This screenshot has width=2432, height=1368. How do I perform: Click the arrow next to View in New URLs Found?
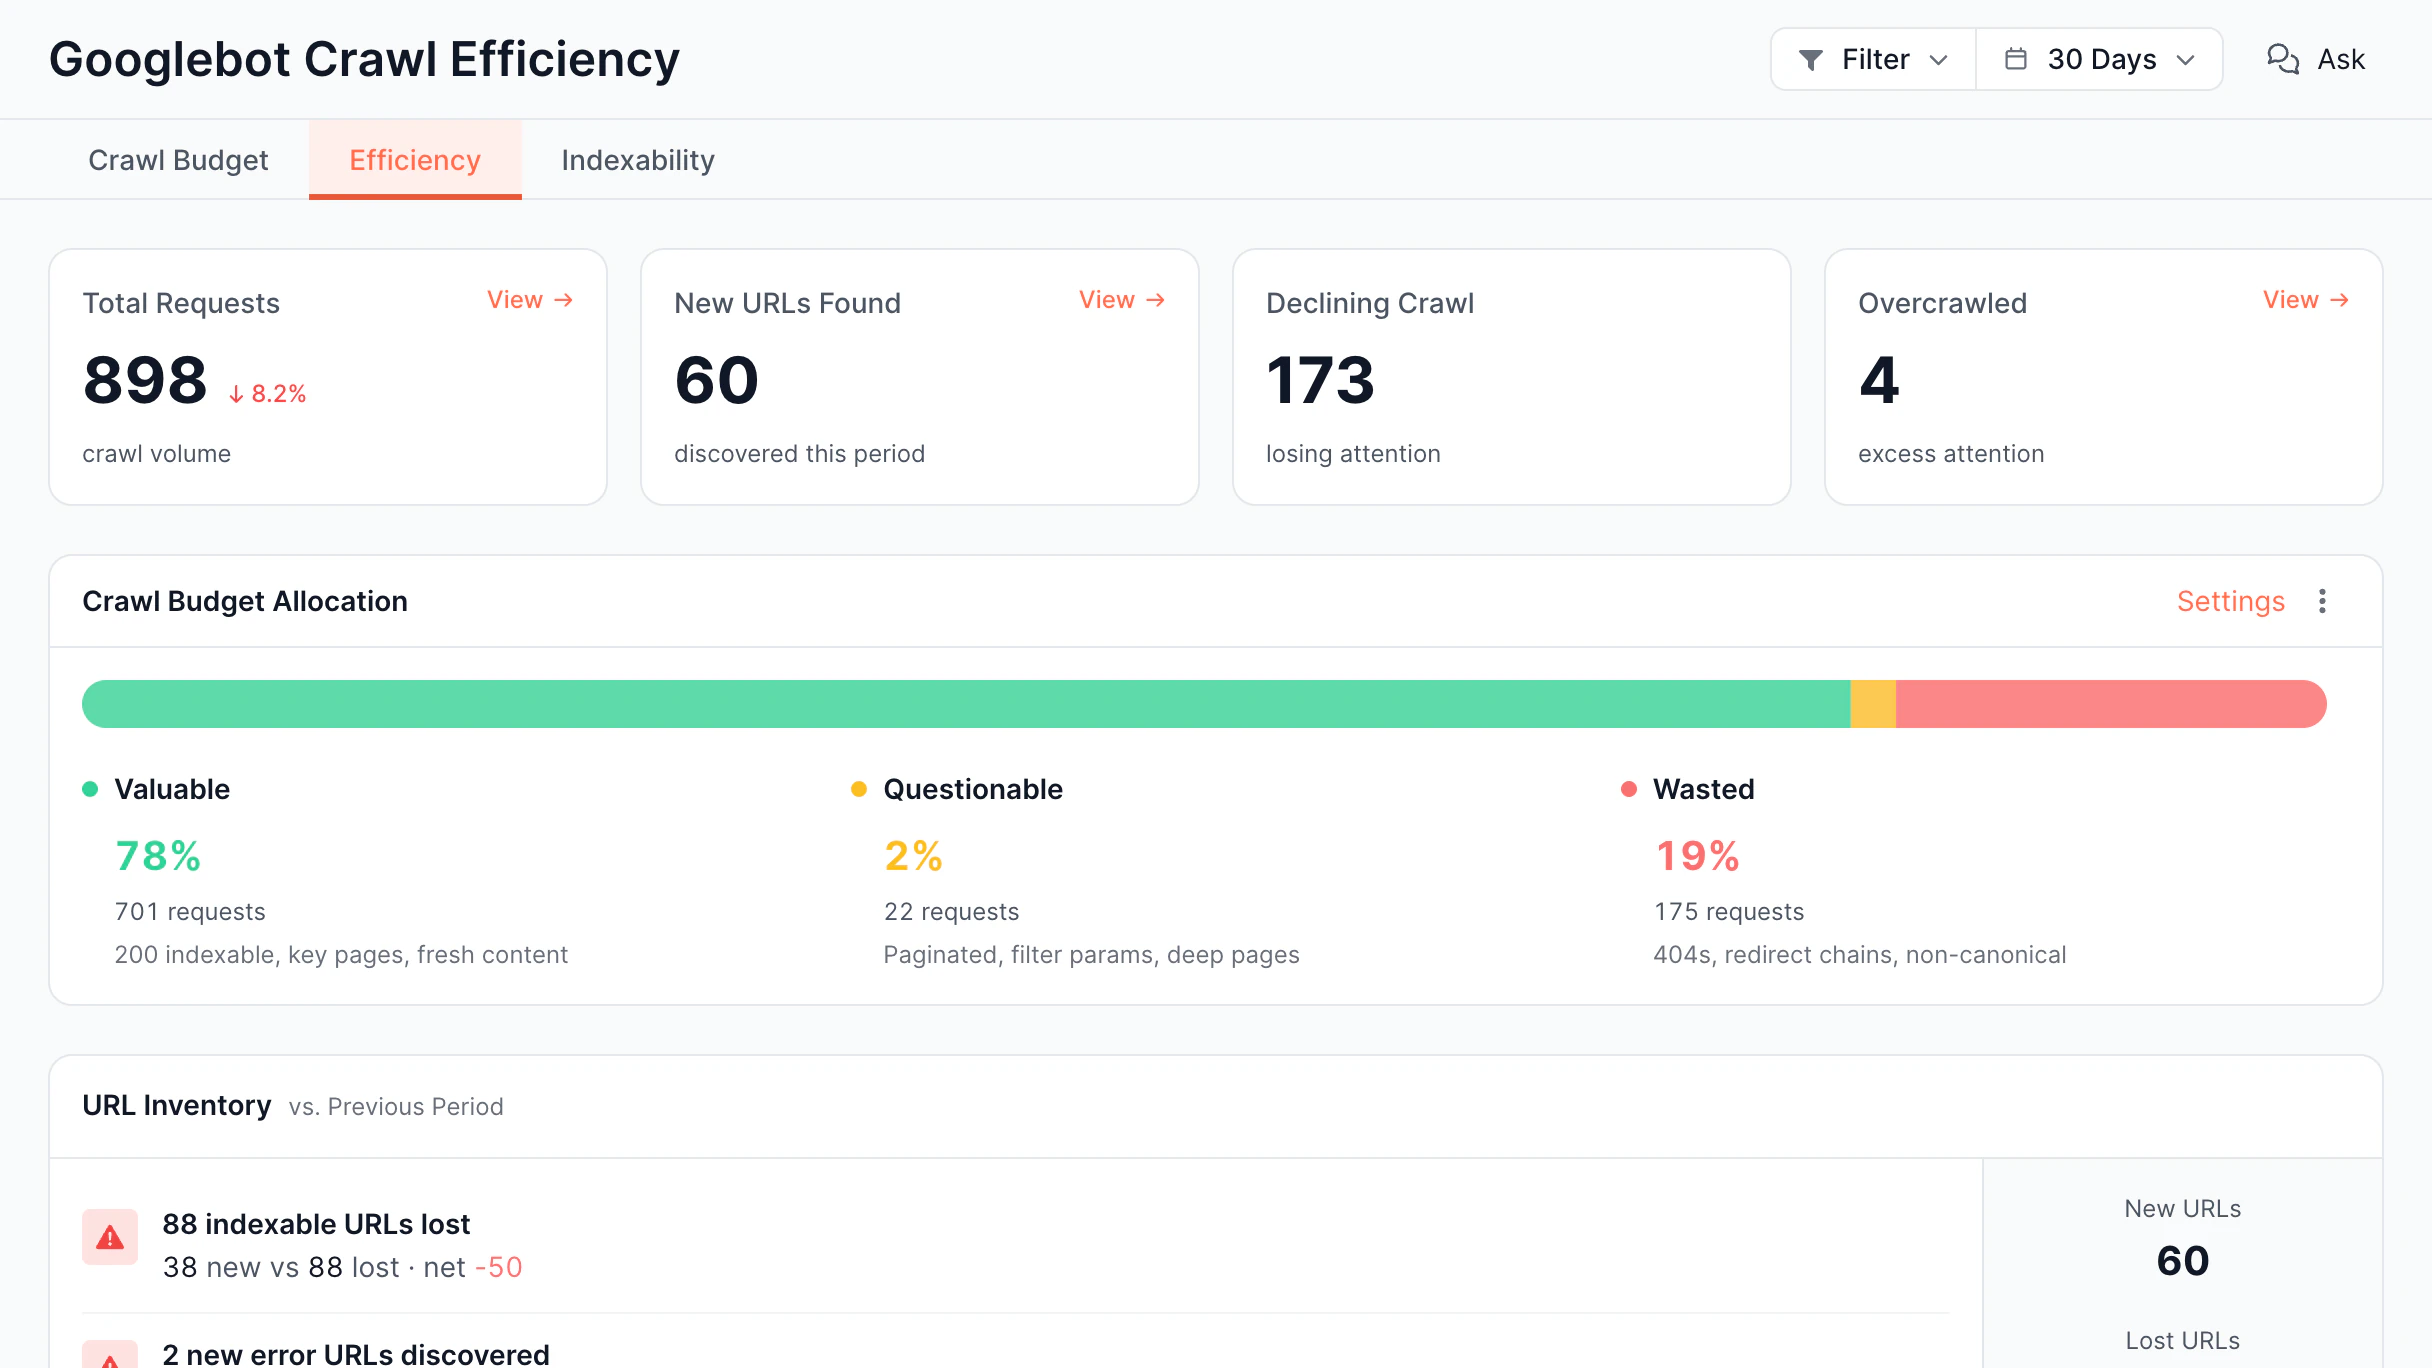[1156, 300]
